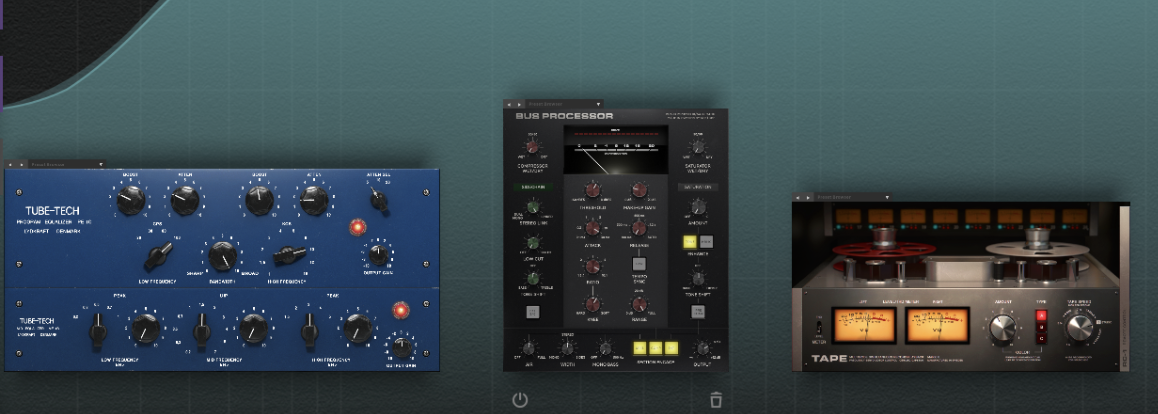Click the Attack knob in Bus Processor
The image size is (1158, 414).
[x=592, y=229]
